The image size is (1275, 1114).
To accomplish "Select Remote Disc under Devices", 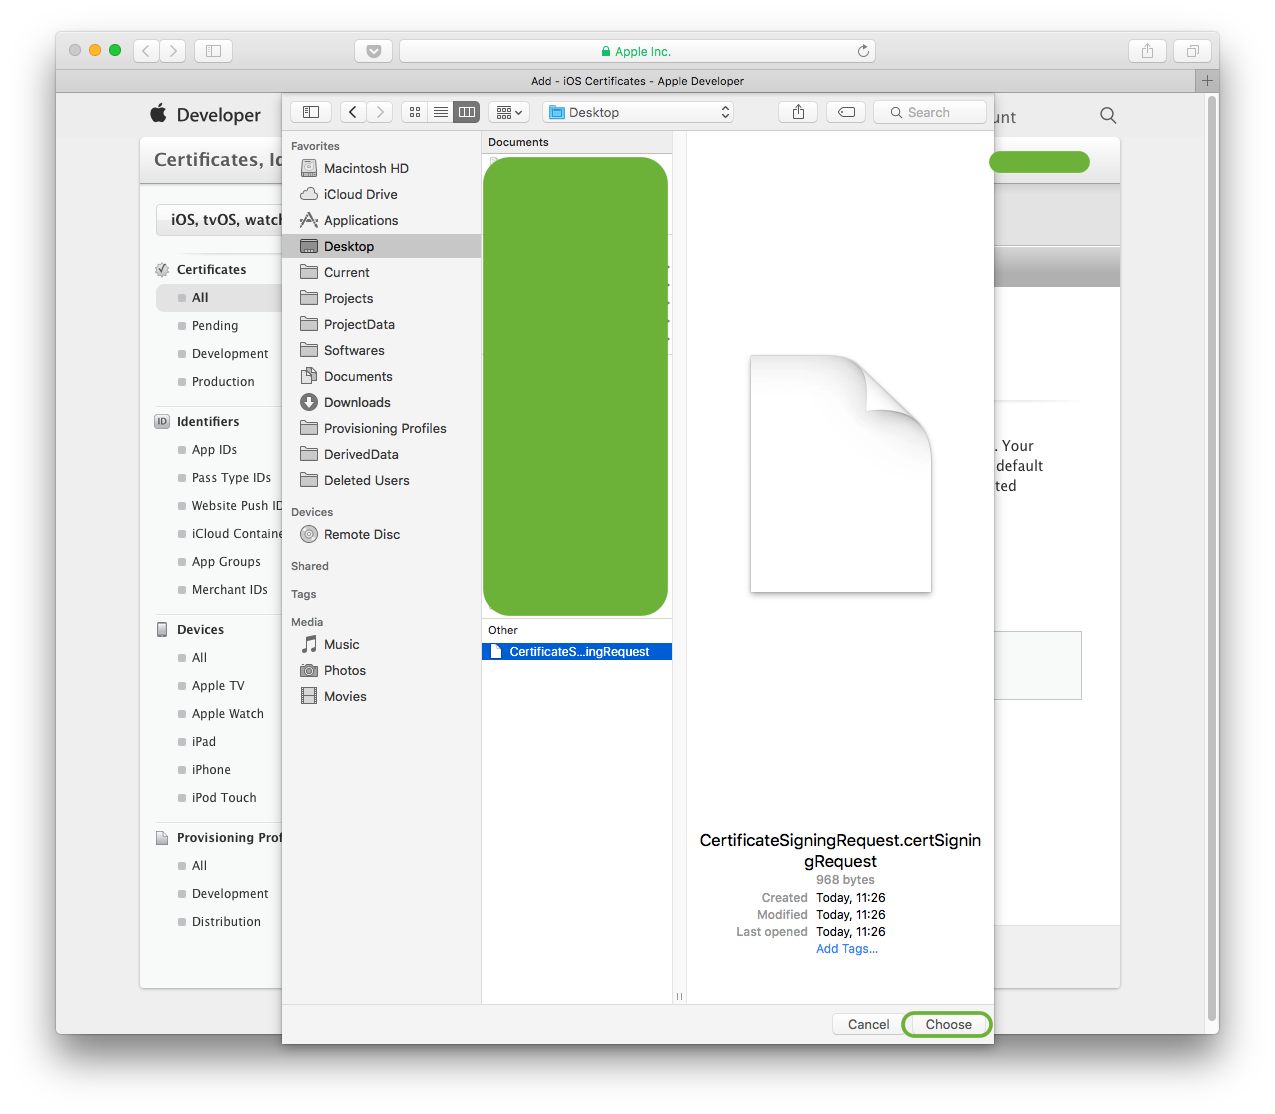I will click(x=381, y=534).
